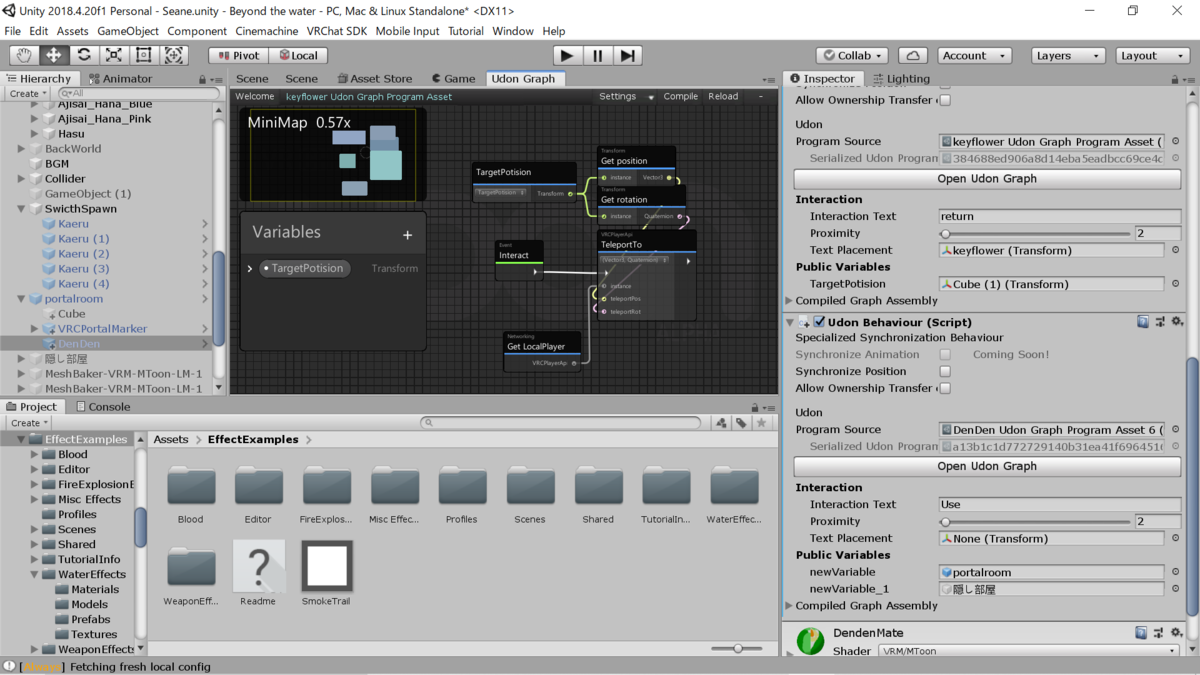Click search by label icon in Project

click(x=741, y=423)
